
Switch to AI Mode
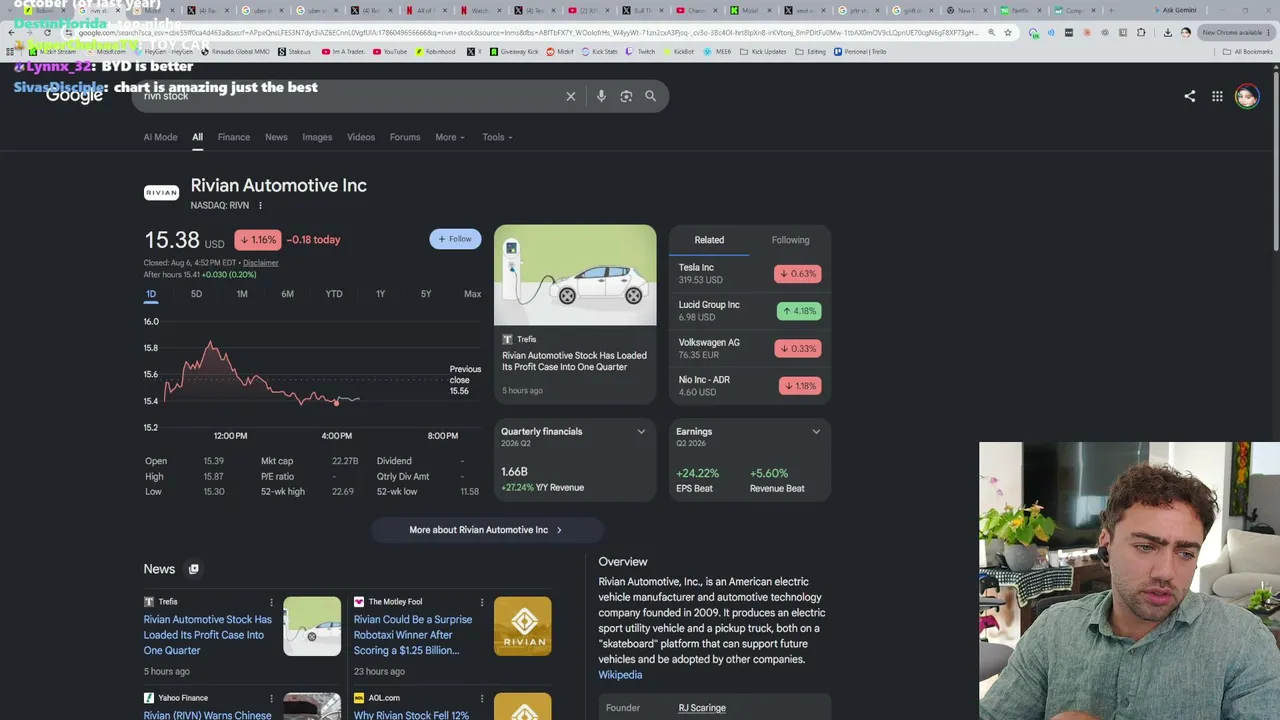tap(160, 137)
